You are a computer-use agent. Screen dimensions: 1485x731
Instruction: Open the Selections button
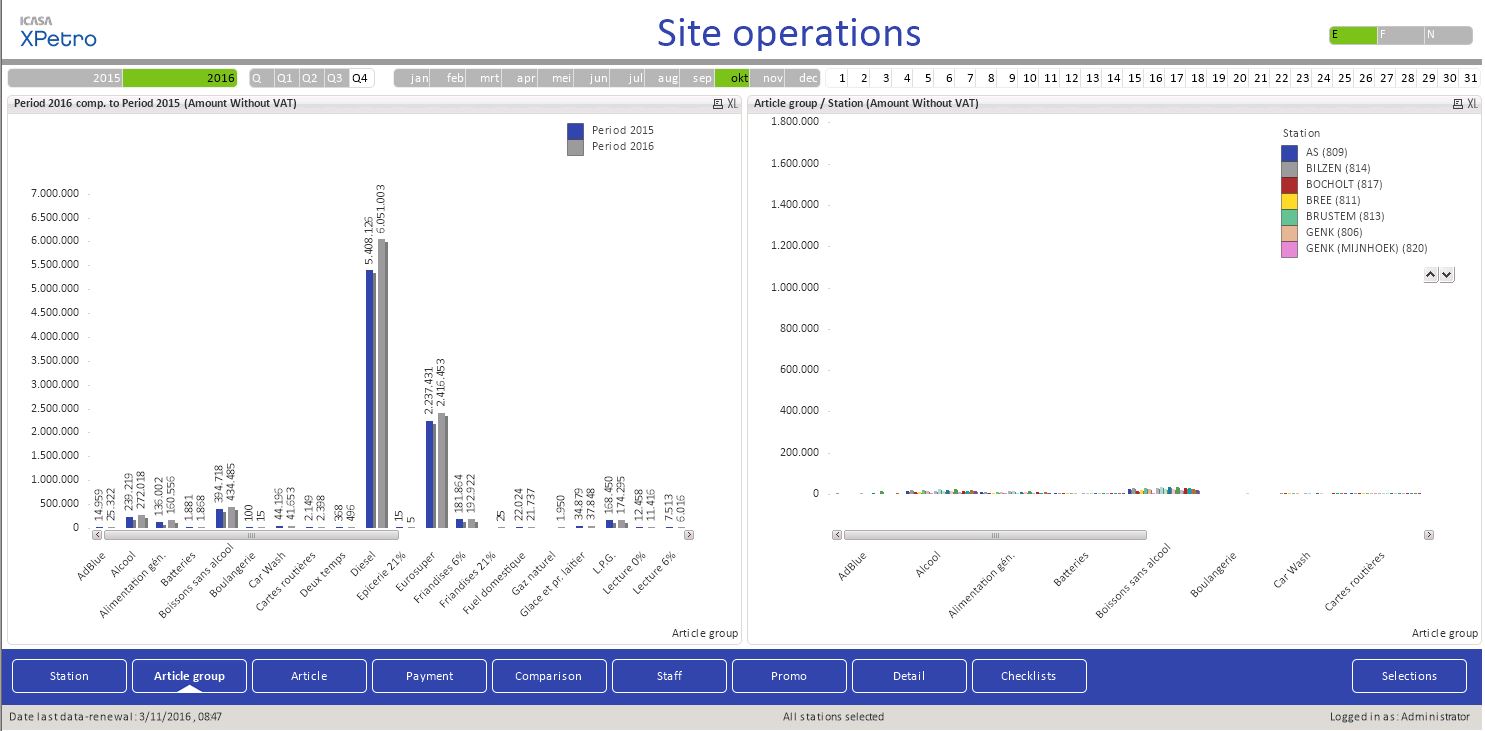(1409, 676)
